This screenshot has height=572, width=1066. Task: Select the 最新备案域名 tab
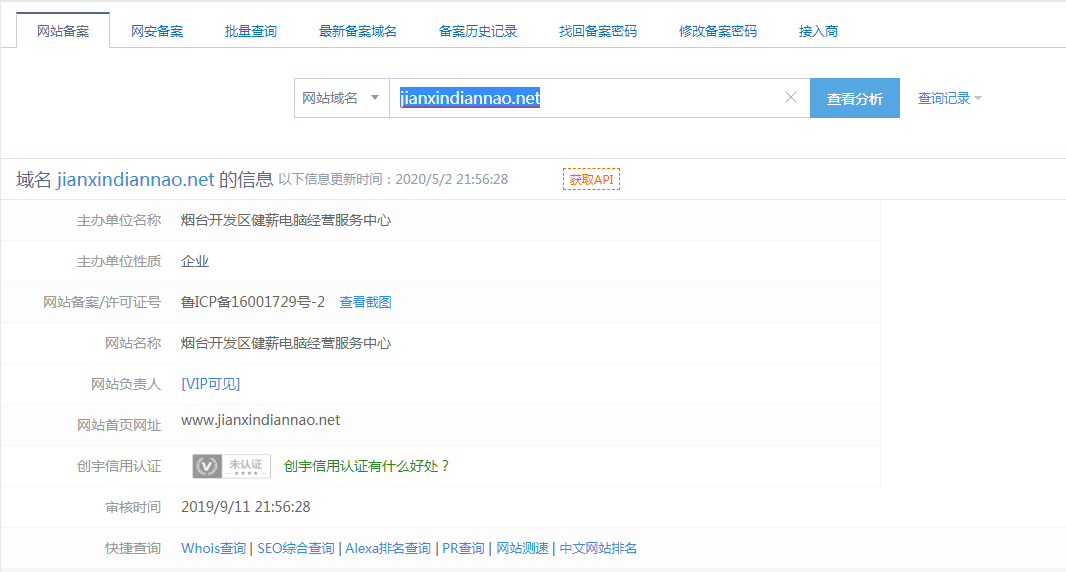click(x=358, y=31)
